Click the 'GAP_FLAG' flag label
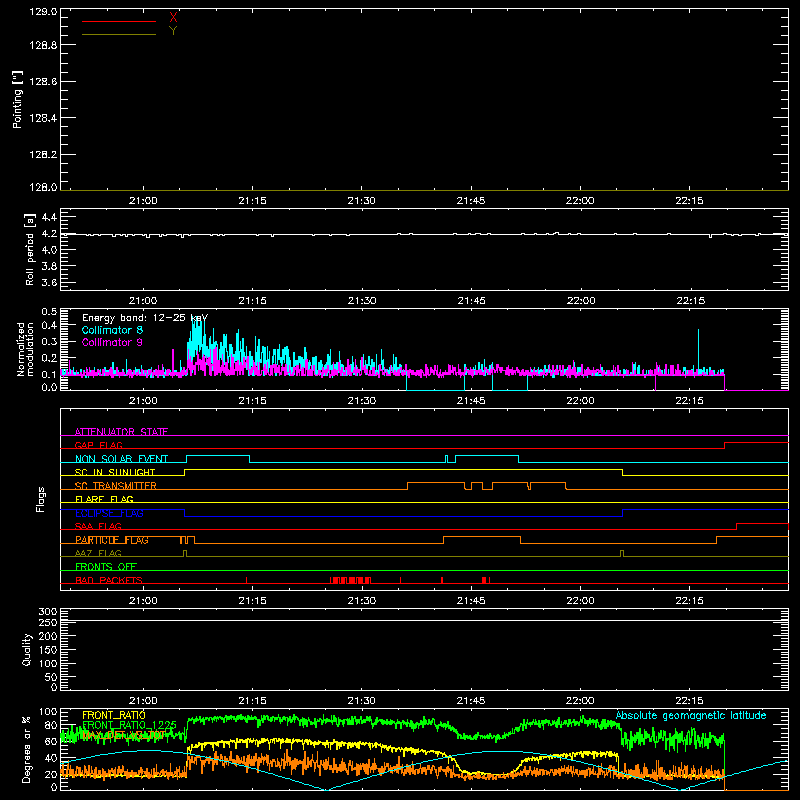 (98, 445)
